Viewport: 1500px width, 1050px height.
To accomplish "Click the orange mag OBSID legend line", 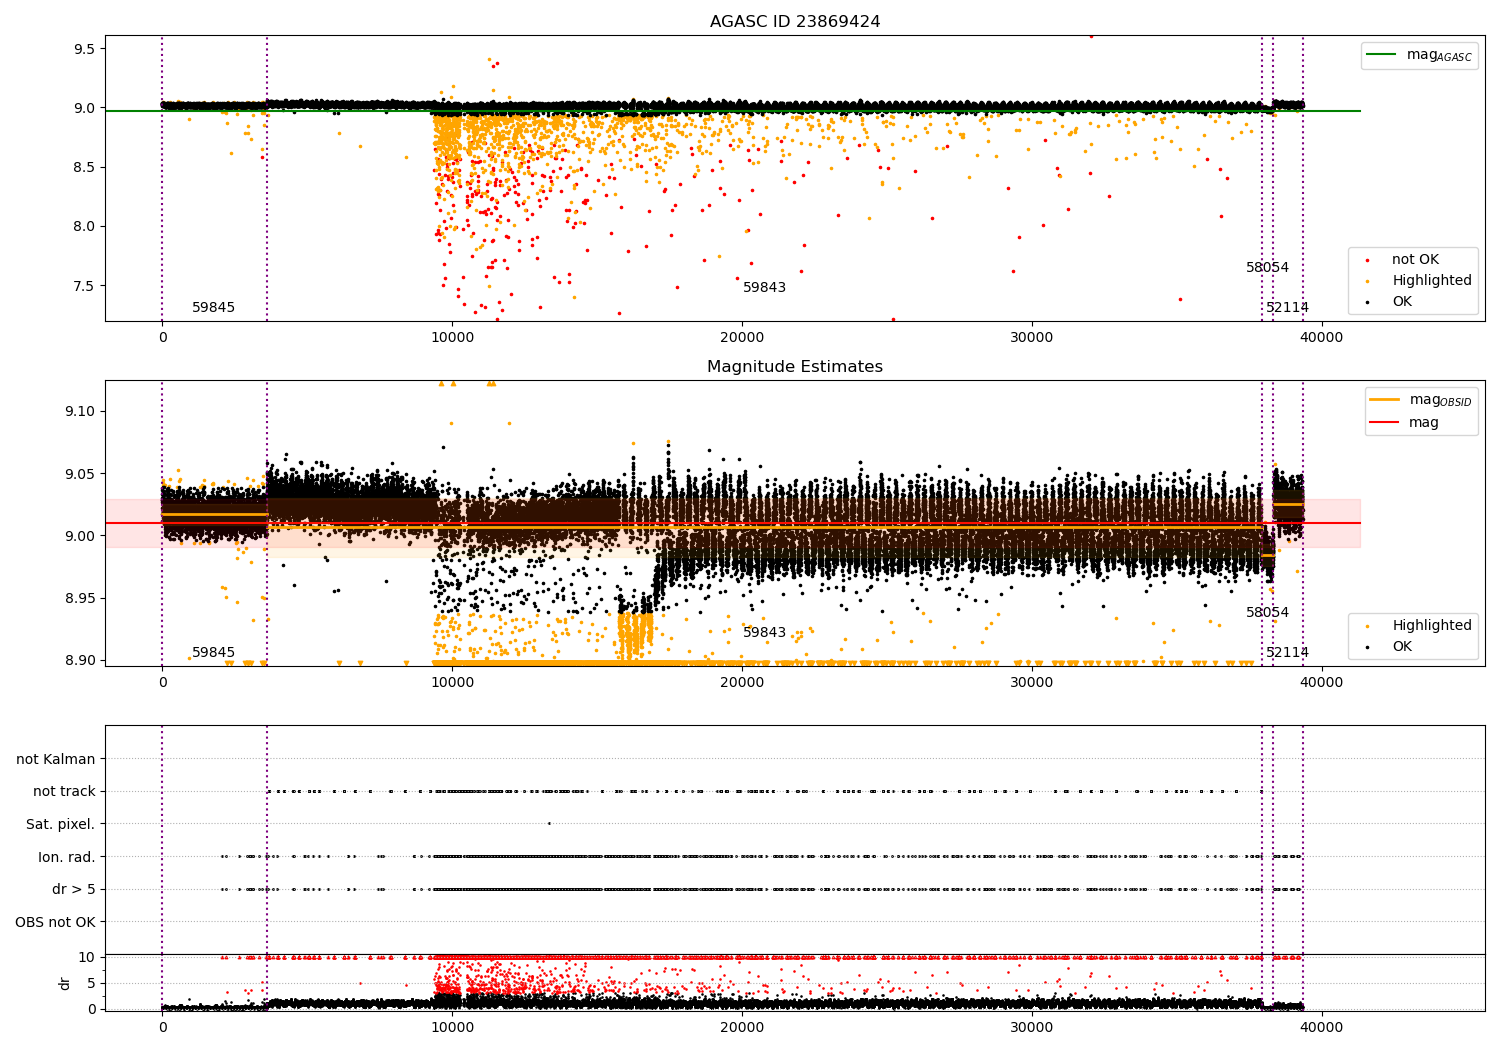I will (1385, 400).
